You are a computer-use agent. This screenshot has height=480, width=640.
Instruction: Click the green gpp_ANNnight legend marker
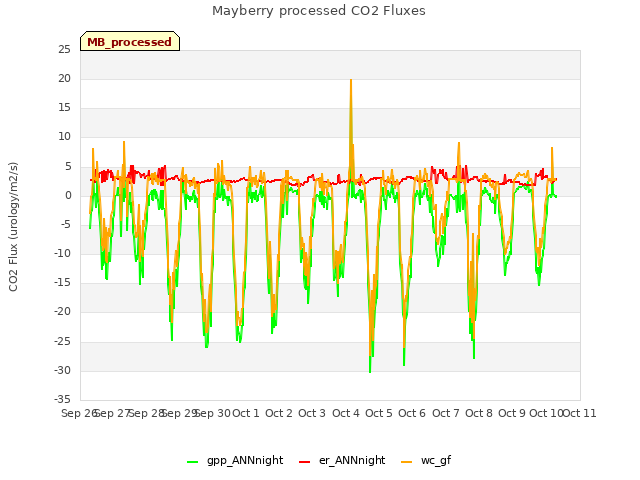click(x=192, y=462)
